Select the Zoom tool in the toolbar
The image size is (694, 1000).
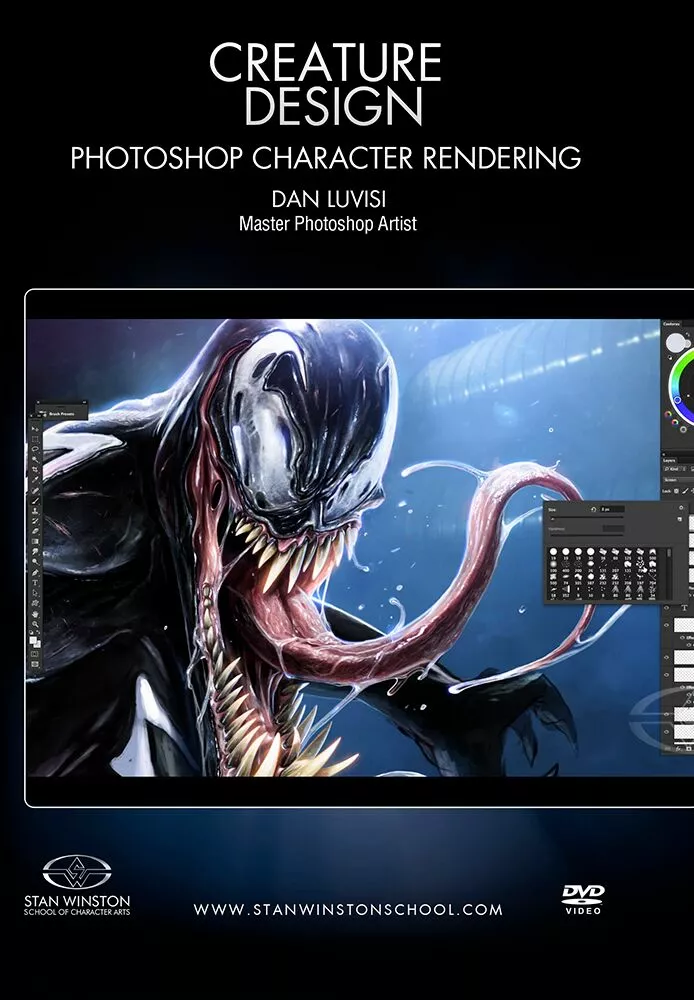point(35,624)
